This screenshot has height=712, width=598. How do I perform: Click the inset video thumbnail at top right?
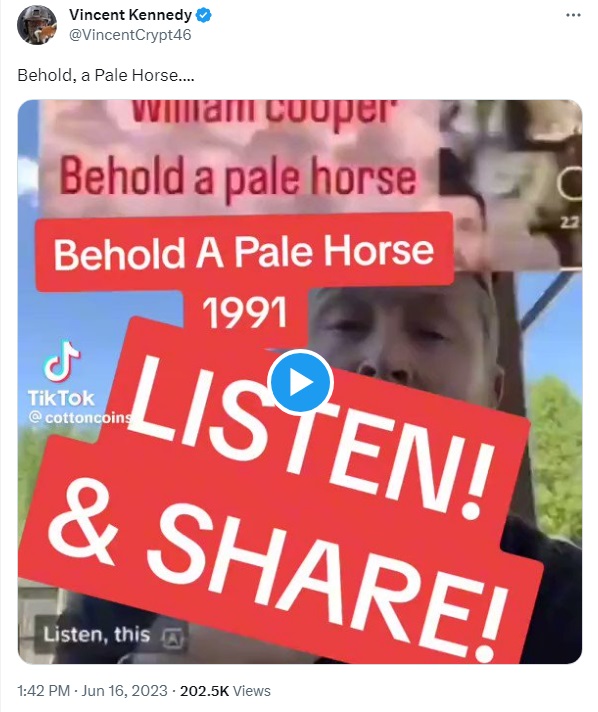click(x=511, y=184)
